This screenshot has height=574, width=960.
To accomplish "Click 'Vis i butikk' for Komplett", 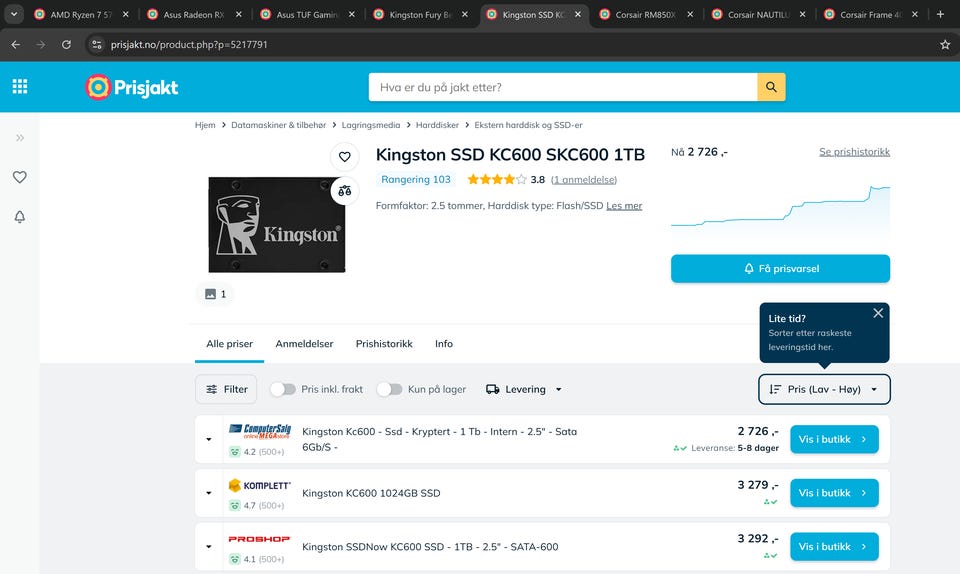I will point(834,493).
